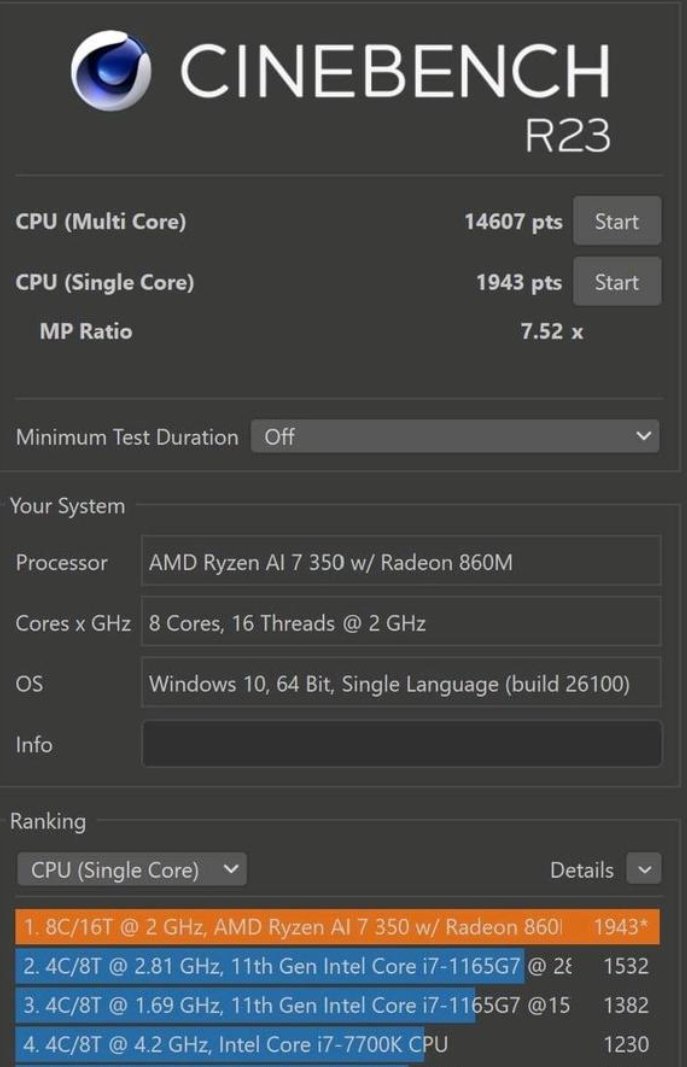Viewport: 687px width, 1067px height.
Task: Click the chevron of the Off dropdown
Action: tap(643, 436)
